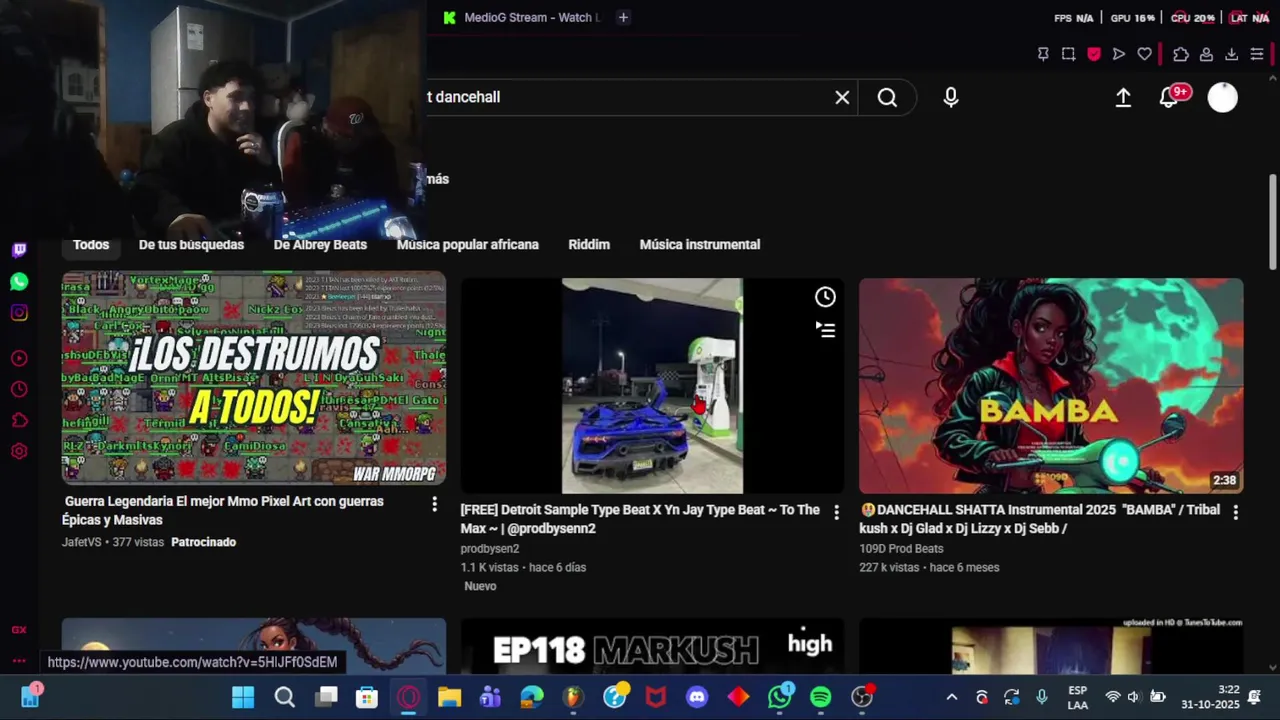1280x720 pixels.
Task: Open the red ad blocker shield icon
Action: coord(1094,54)
